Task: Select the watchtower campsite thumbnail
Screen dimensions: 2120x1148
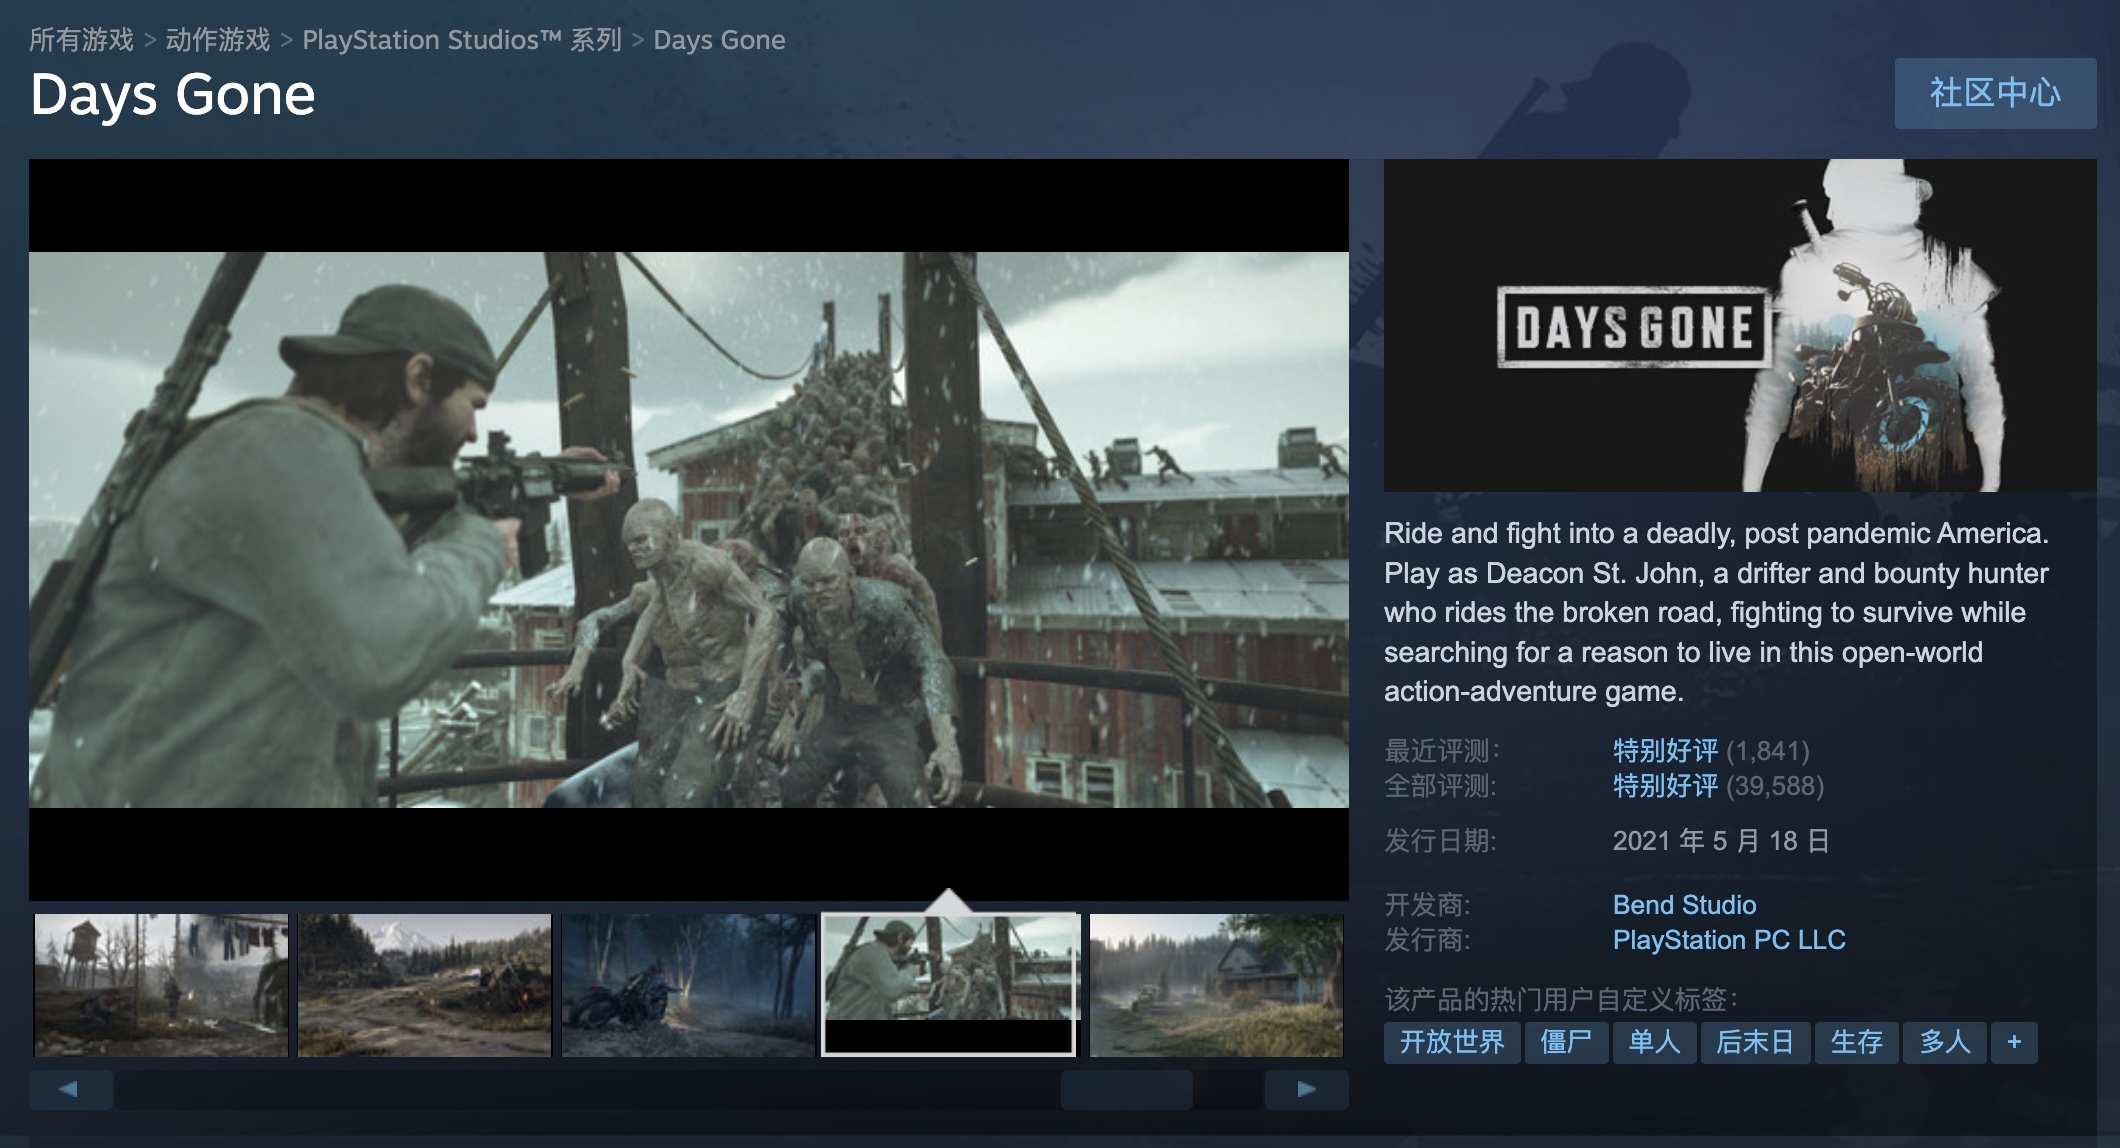Action: (x=161, y=984)
